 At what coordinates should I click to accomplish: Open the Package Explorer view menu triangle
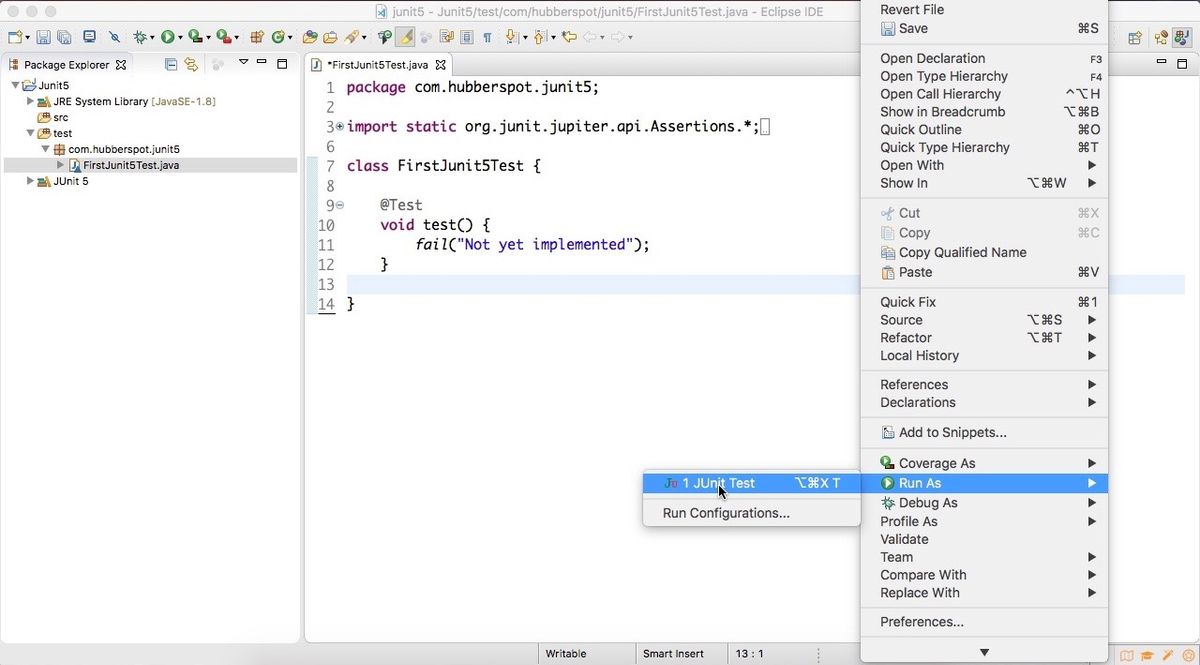[x=243, y=62]
